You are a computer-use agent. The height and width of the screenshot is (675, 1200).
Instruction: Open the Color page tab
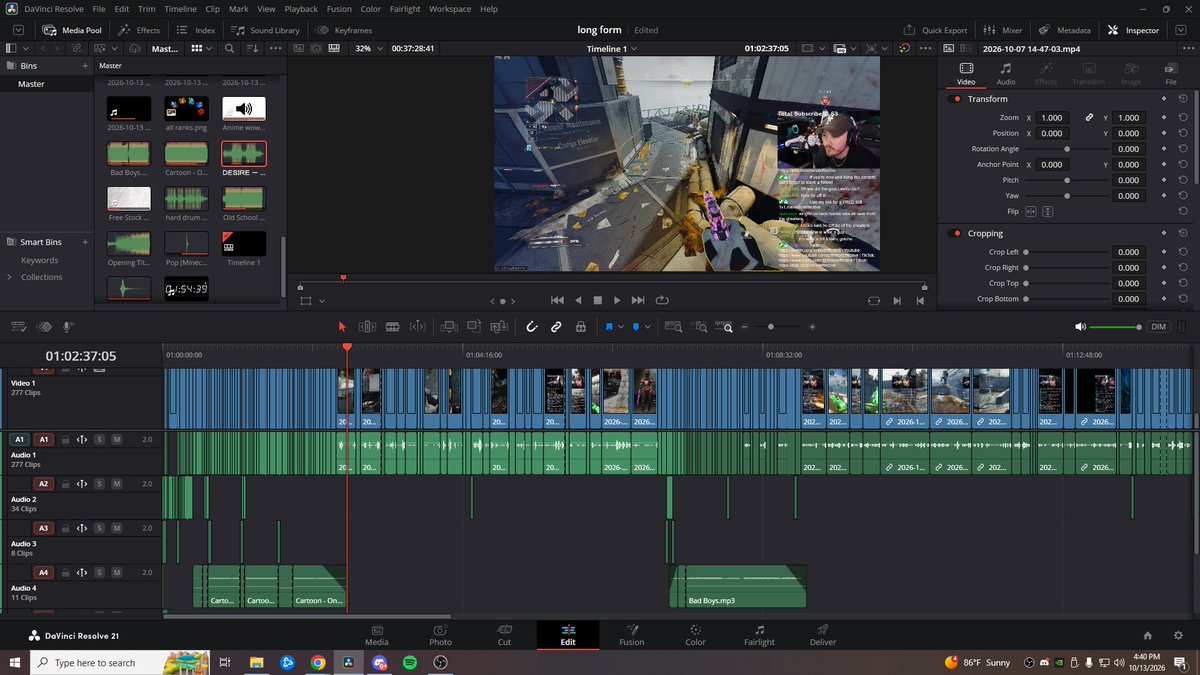click(x=695, y=635)
